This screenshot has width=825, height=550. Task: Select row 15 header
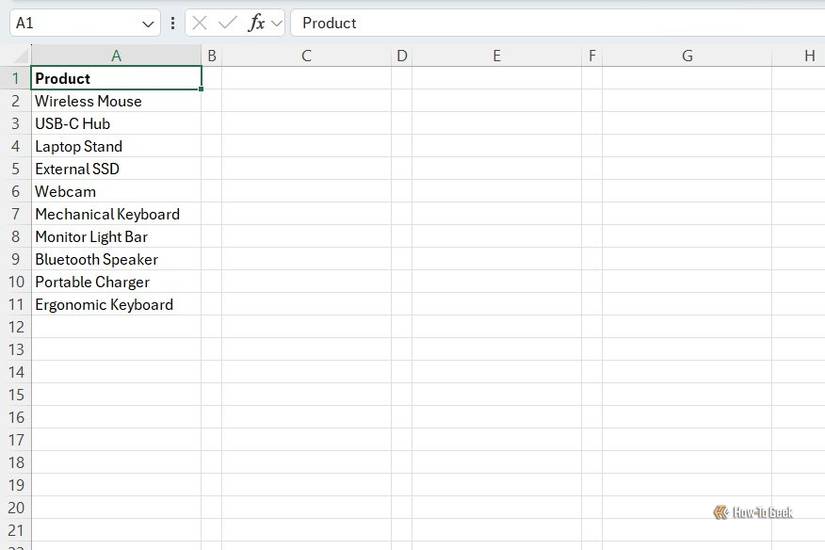tap(16, 395)
